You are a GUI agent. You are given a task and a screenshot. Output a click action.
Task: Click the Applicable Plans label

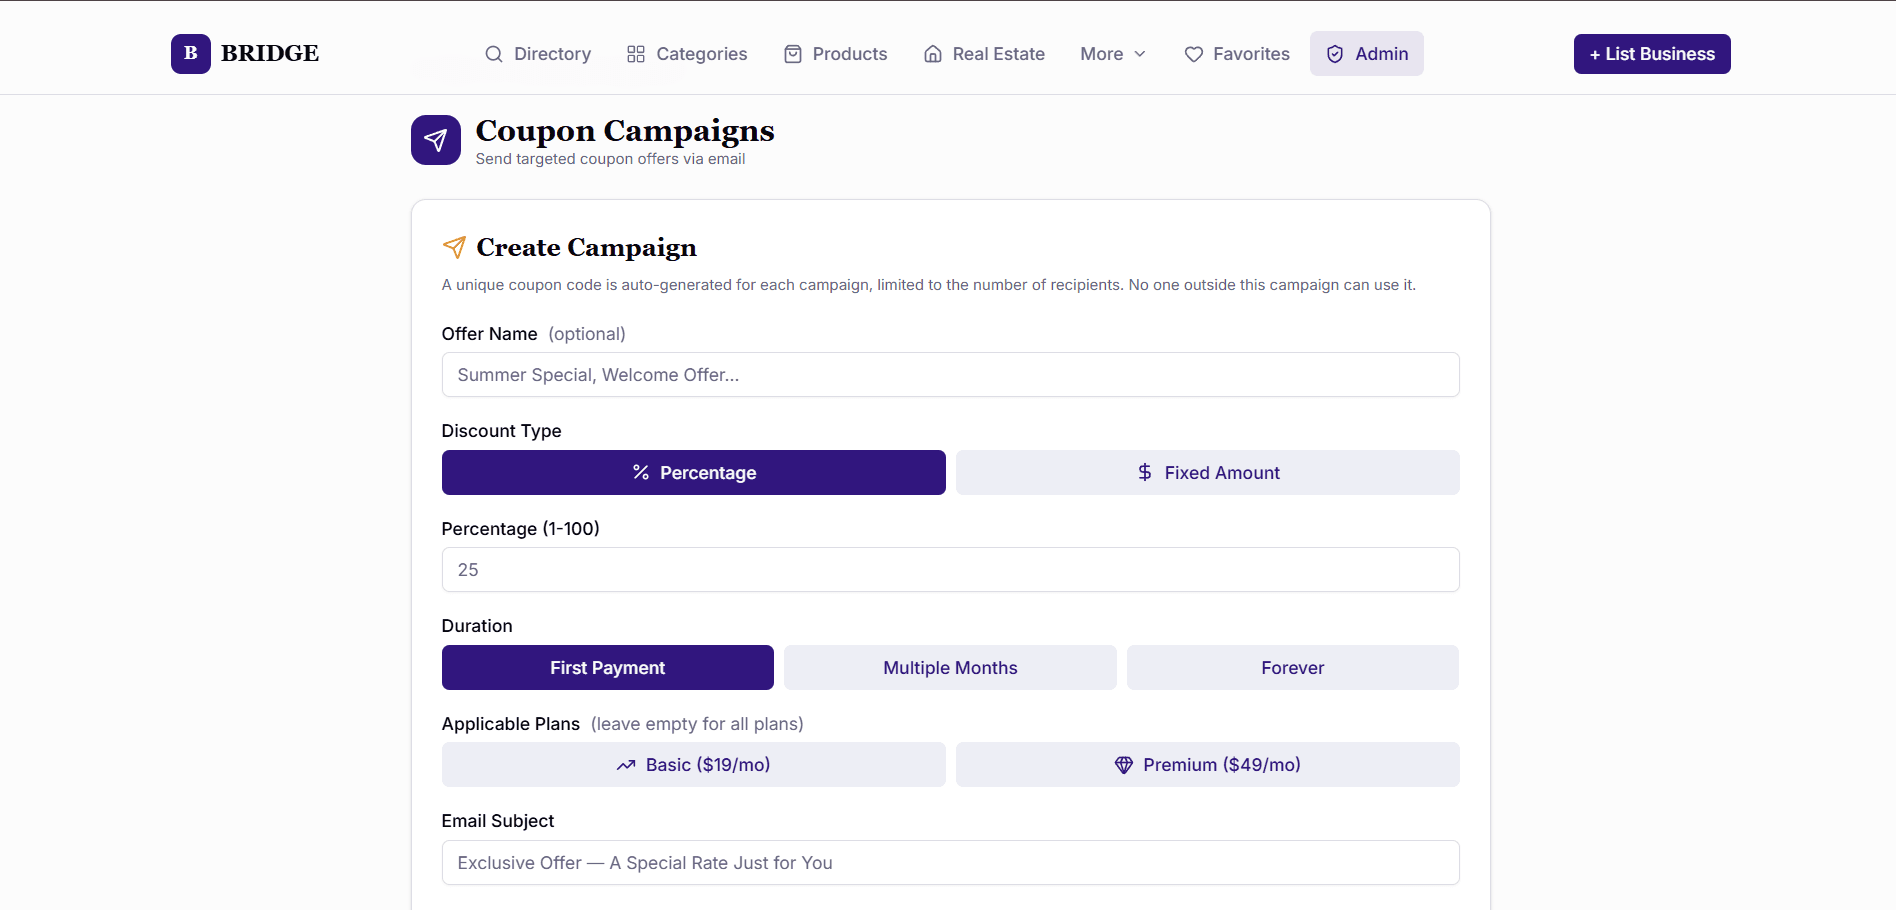511,724
